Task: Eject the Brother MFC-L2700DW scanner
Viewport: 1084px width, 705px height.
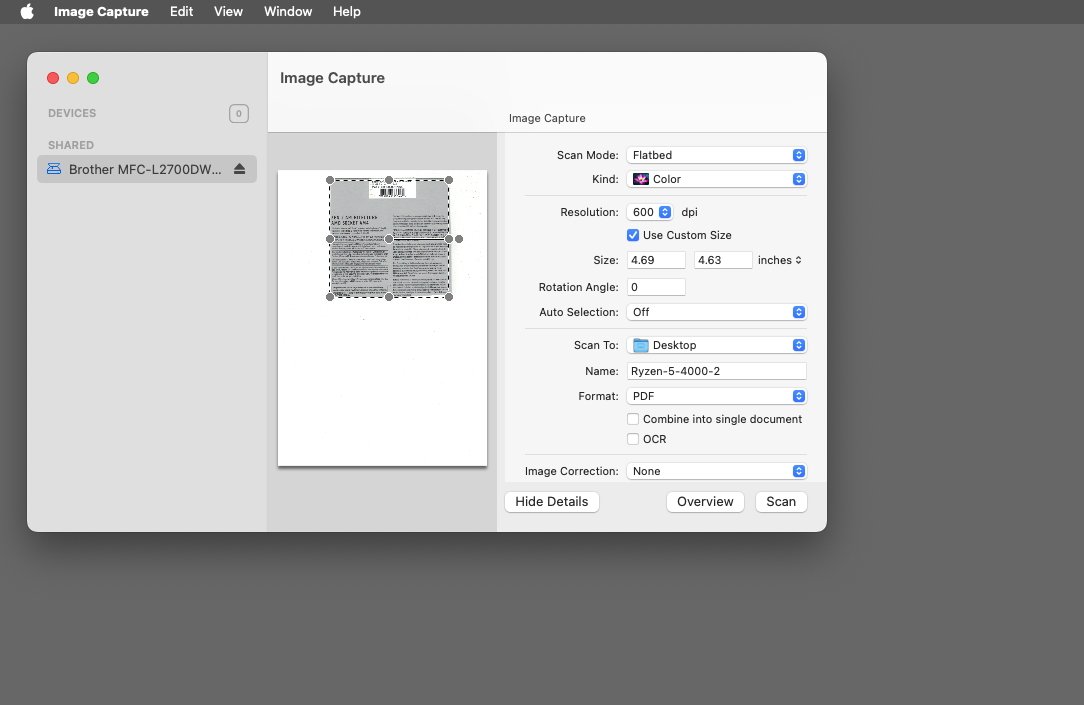Action: pyautogui.click(x=239, y=169)
